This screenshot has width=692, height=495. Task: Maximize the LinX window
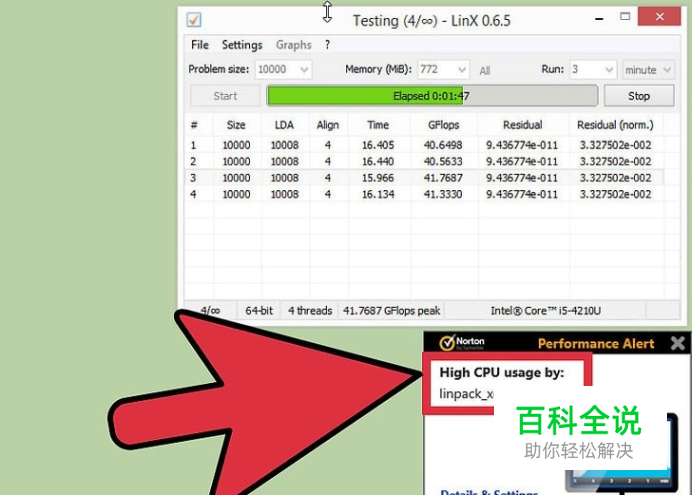tap(625, 17)
